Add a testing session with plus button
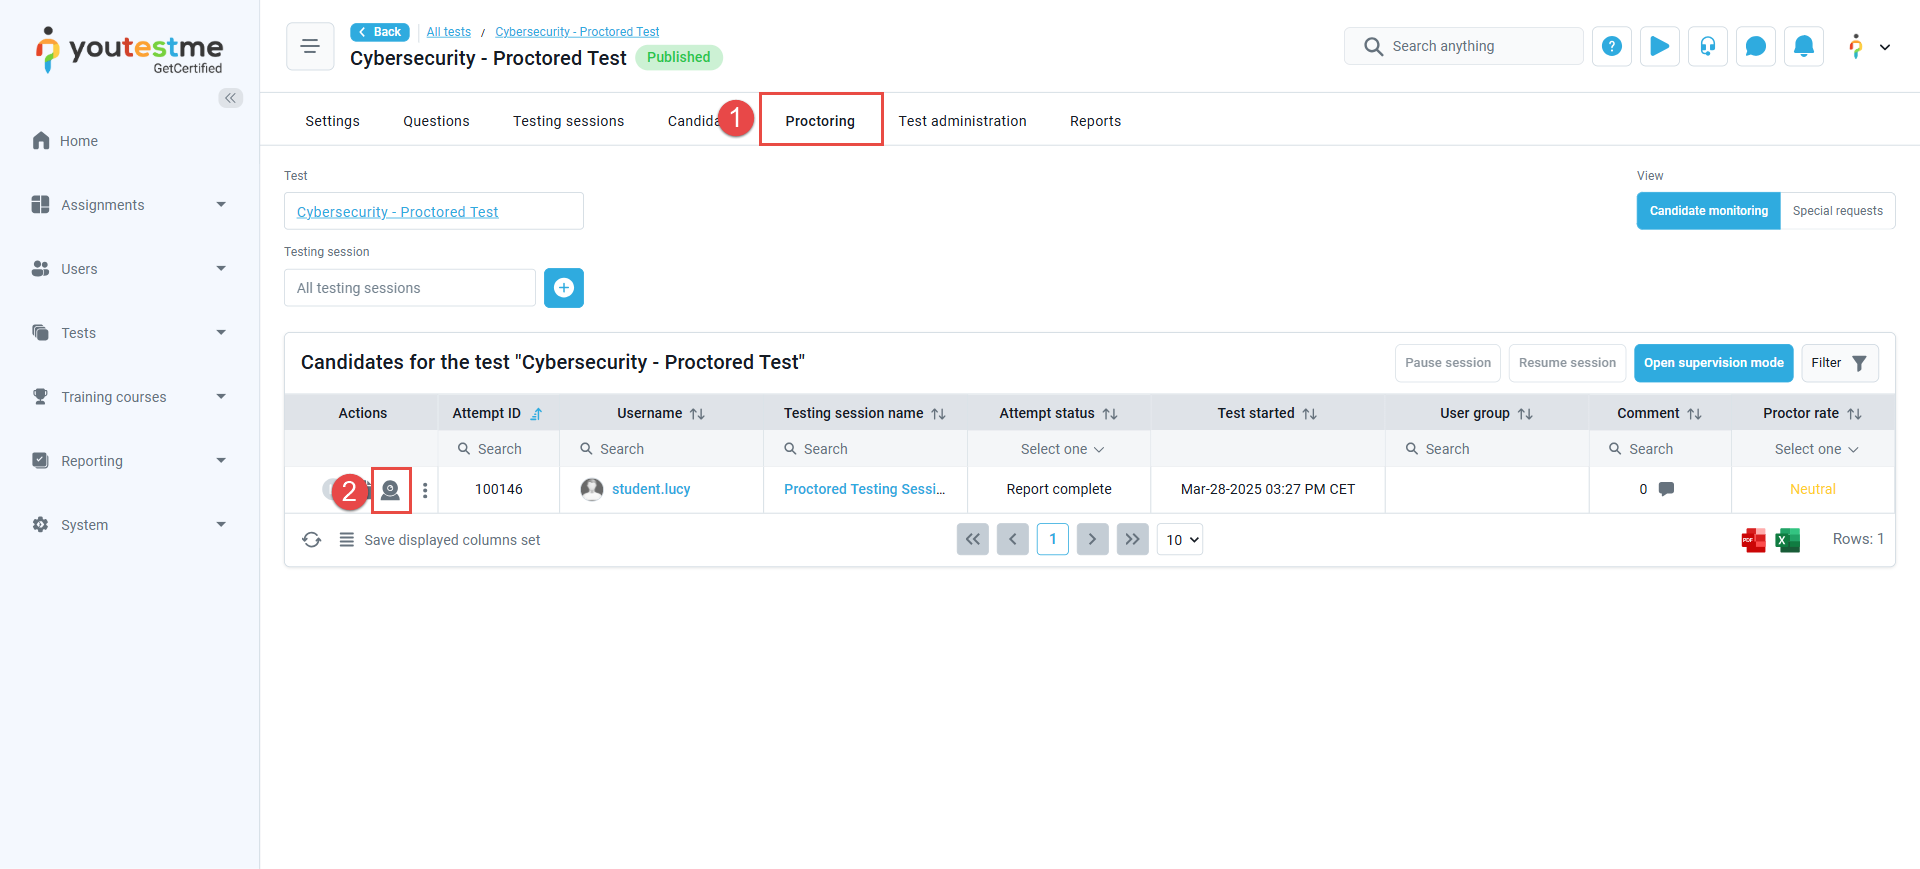Image resolution: width=1920 pixels, height=869 pixels. pyautogui.click(x=564, y=288)
